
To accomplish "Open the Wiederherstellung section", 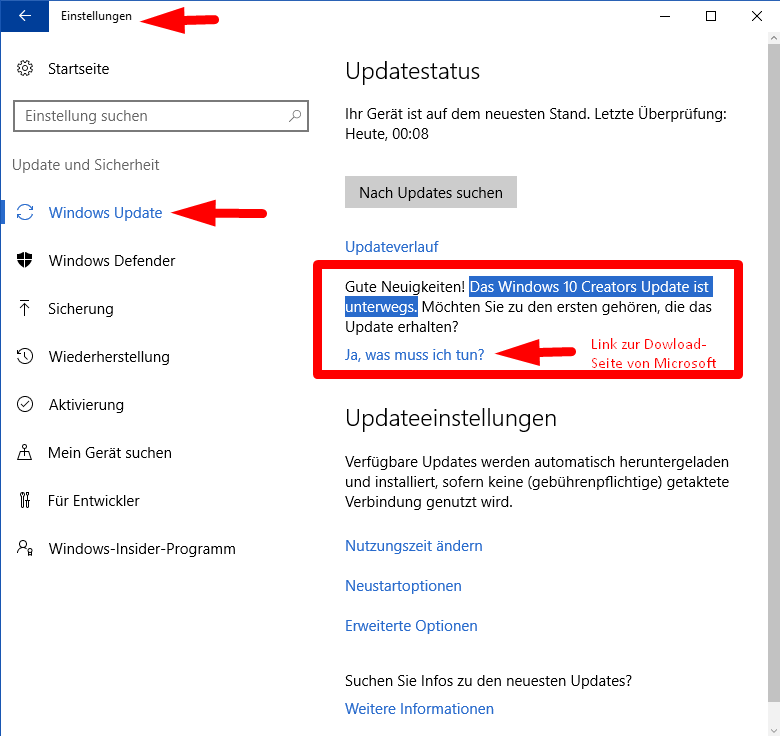I will [x=109, y=357].
